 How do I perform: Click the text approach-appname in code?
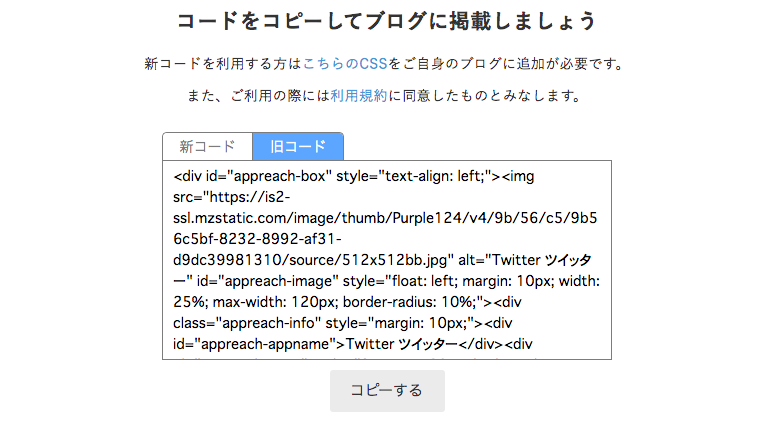coord(265,344)
